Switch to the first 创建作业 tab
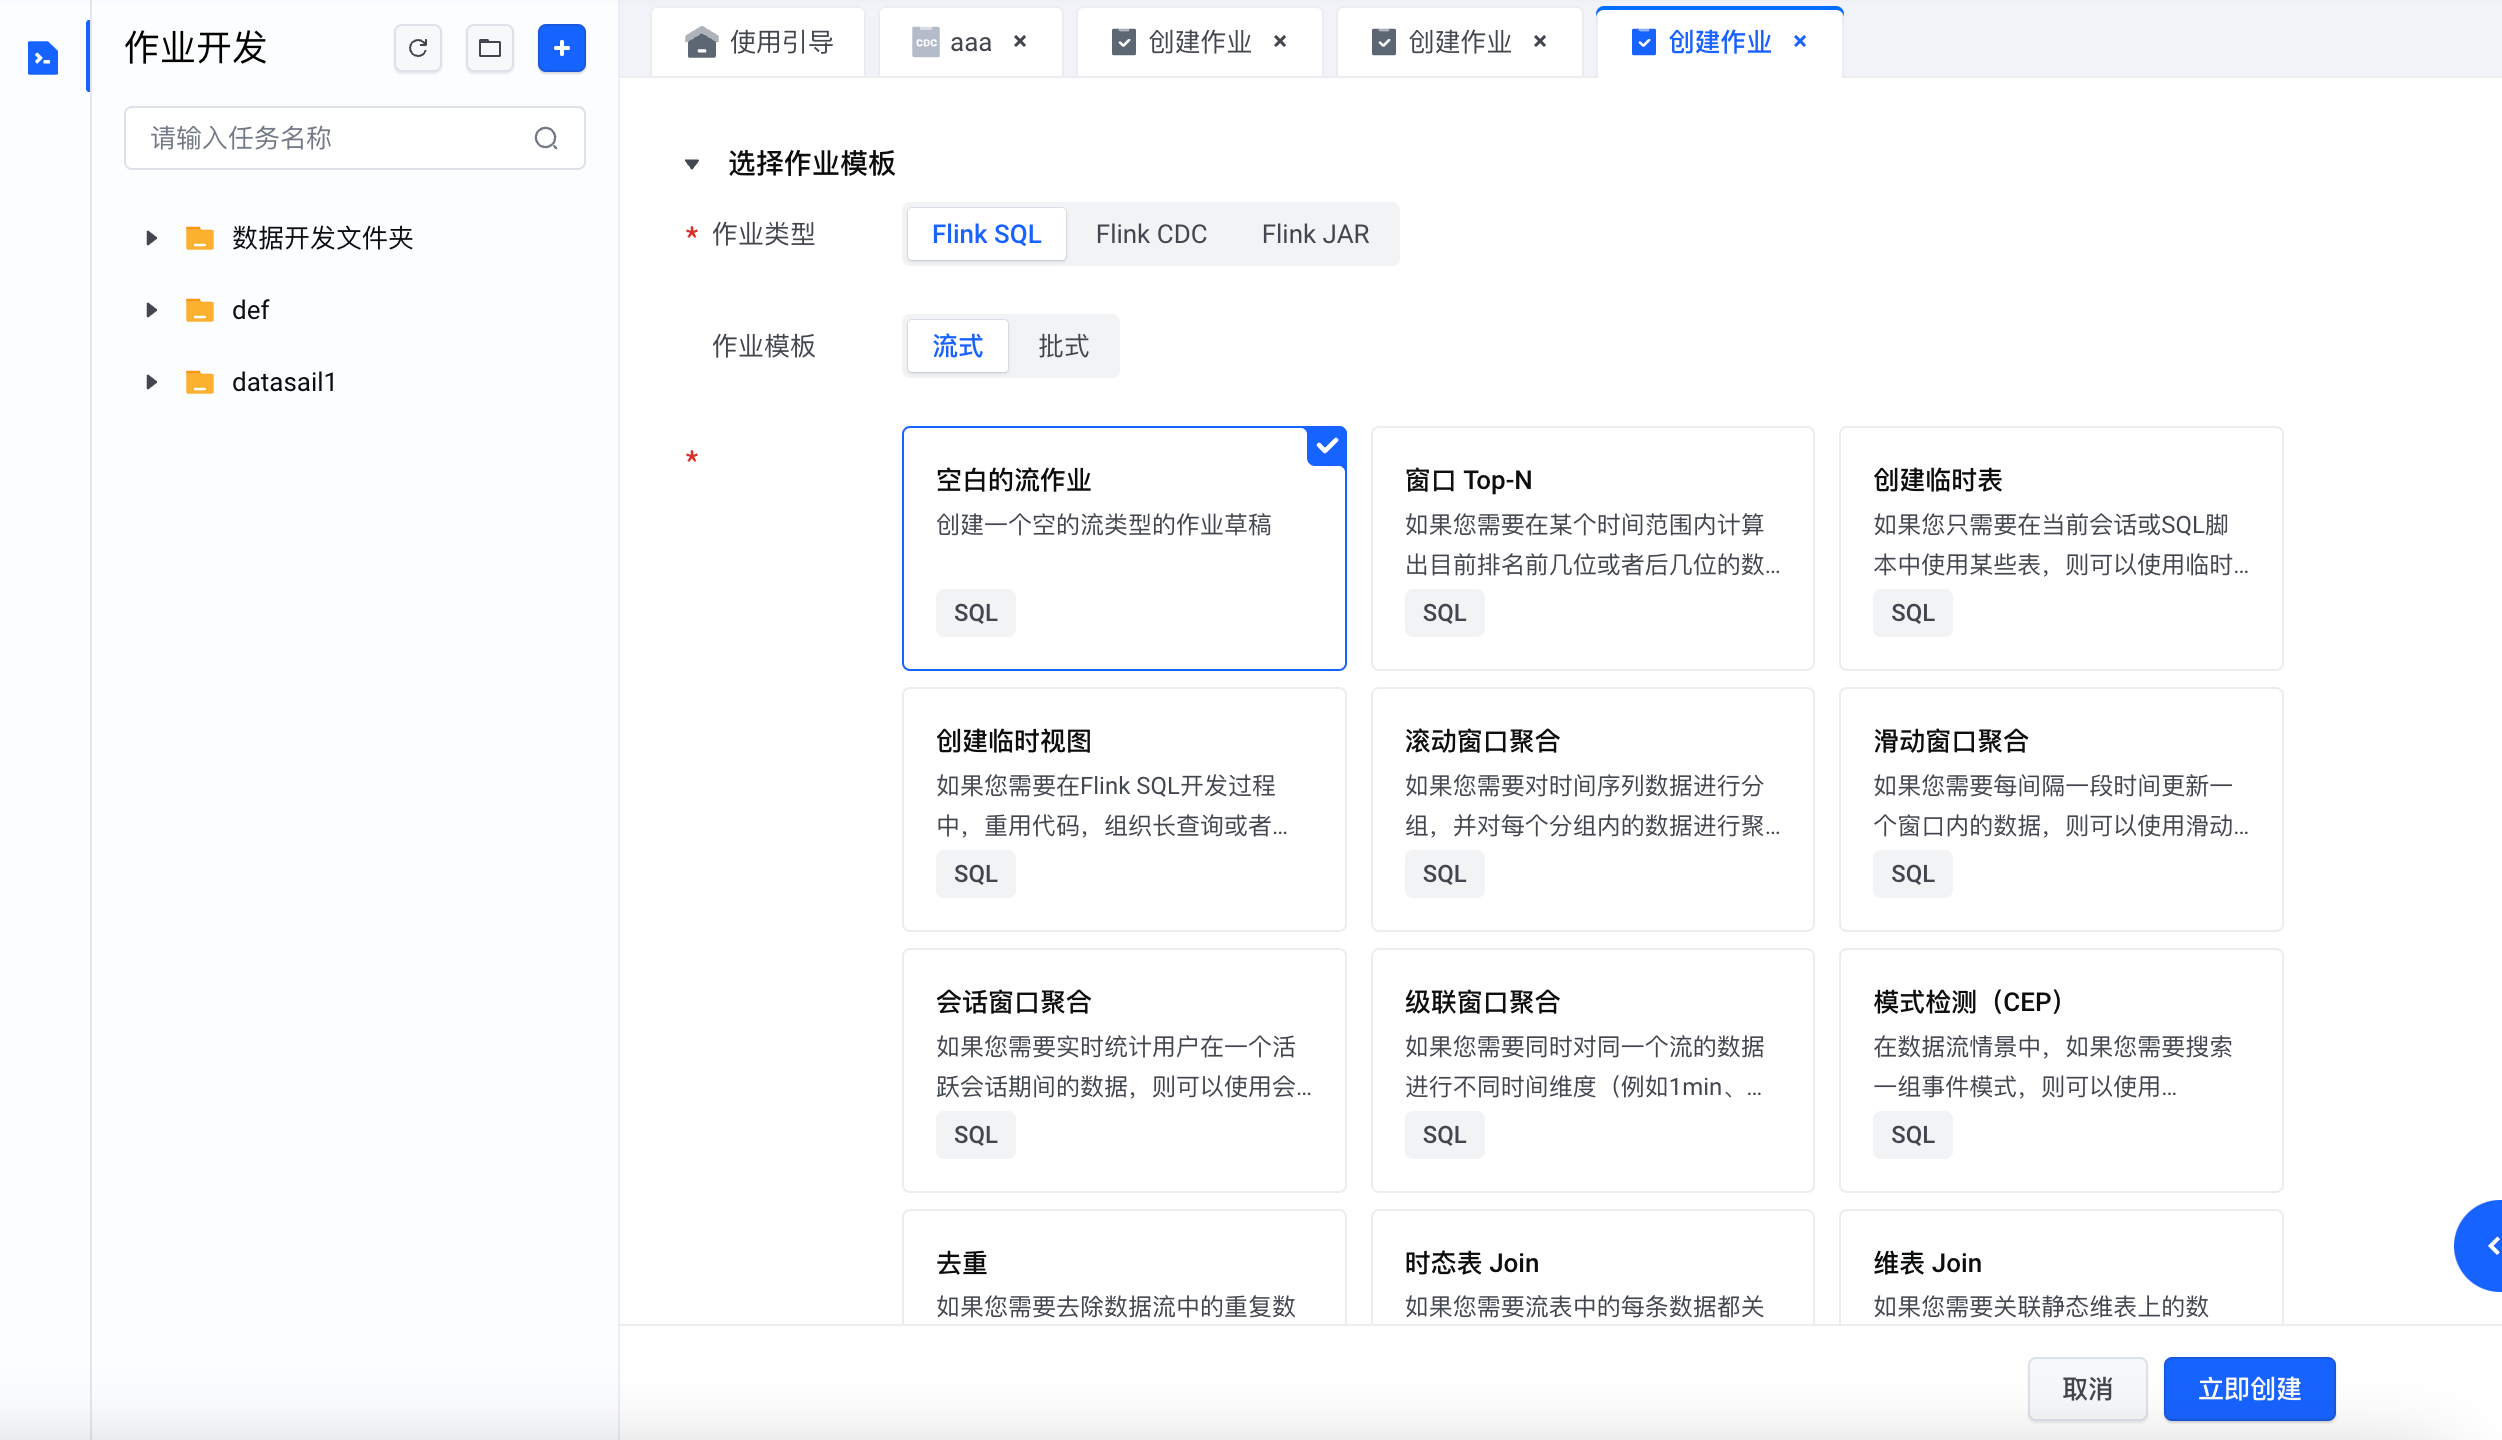The image size is (2502, 1440). click(1199, 42)
